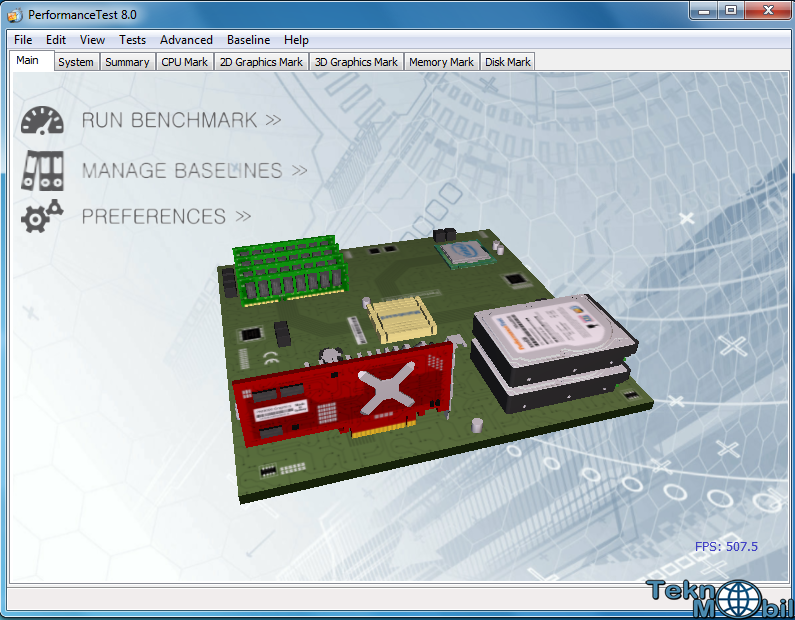Screen dimensions: 795x620
Task: Click the gears preferences icon
Action: click(x=42, y=216)
